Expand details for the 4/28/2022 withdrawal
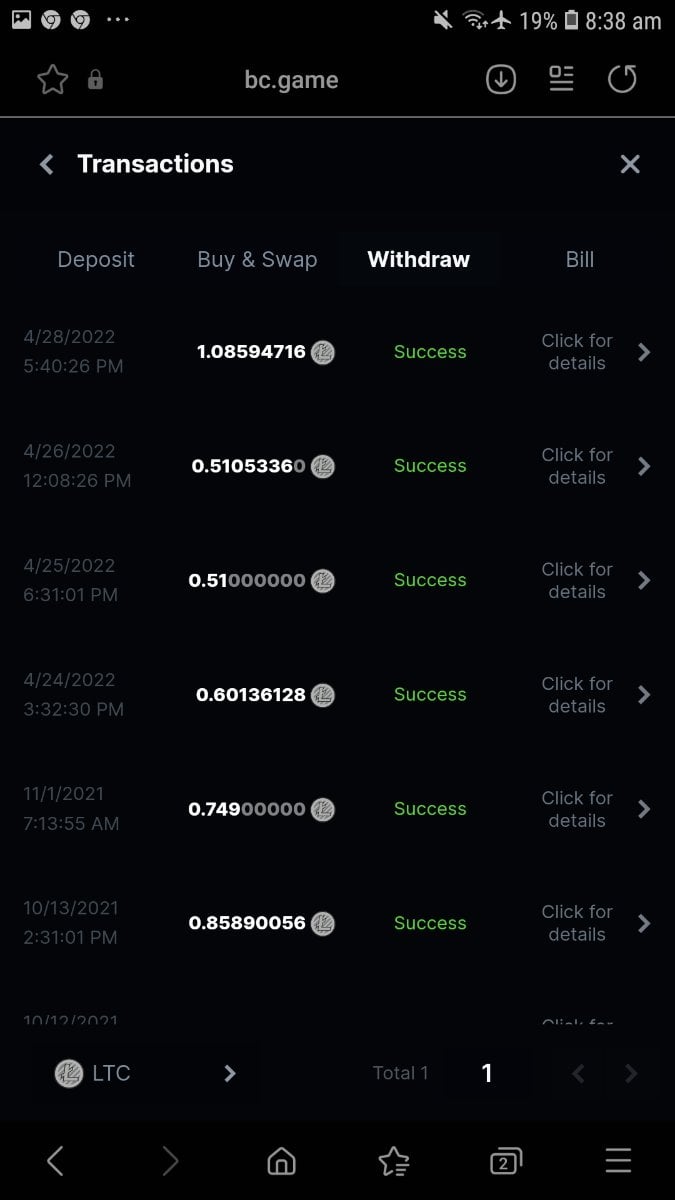Viewport: 675px width, 1200px height. coord(592,352)
